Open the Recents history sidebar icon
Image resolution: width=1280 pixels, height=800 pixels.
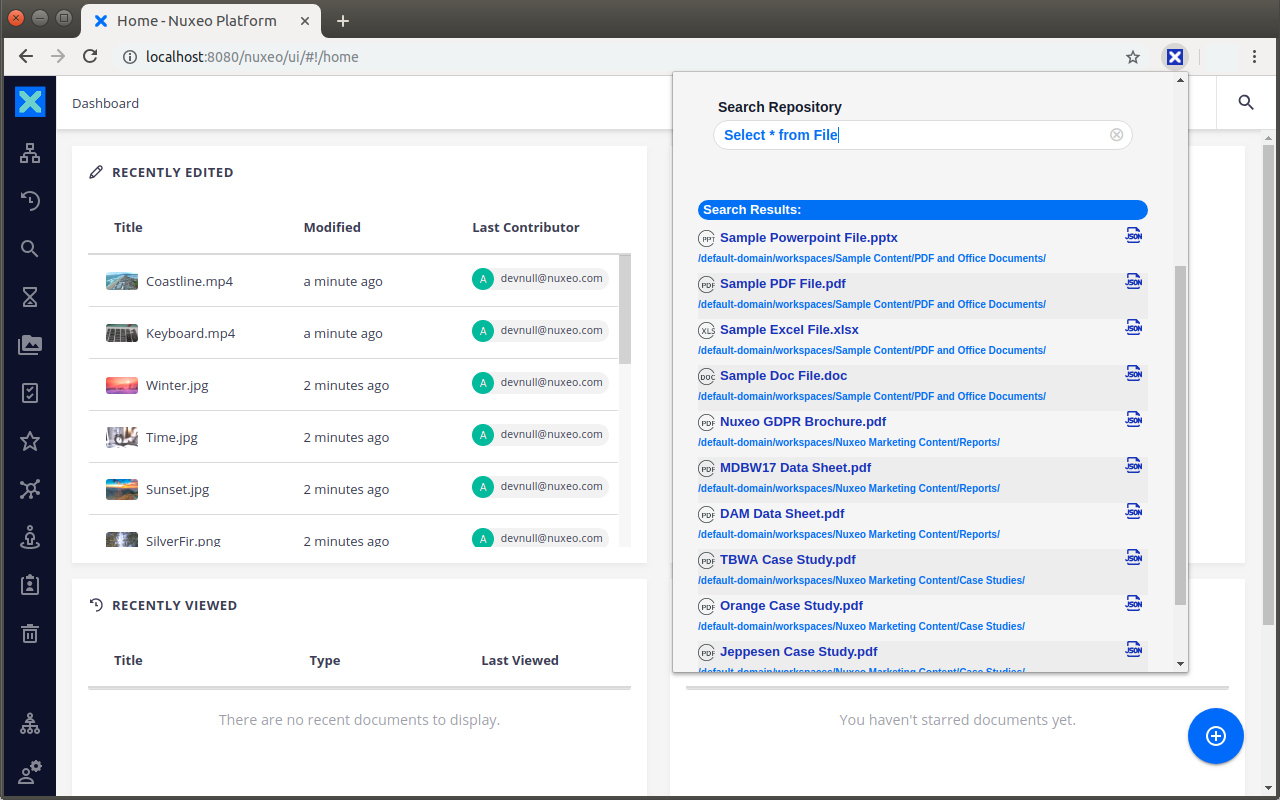click(30, 201)
